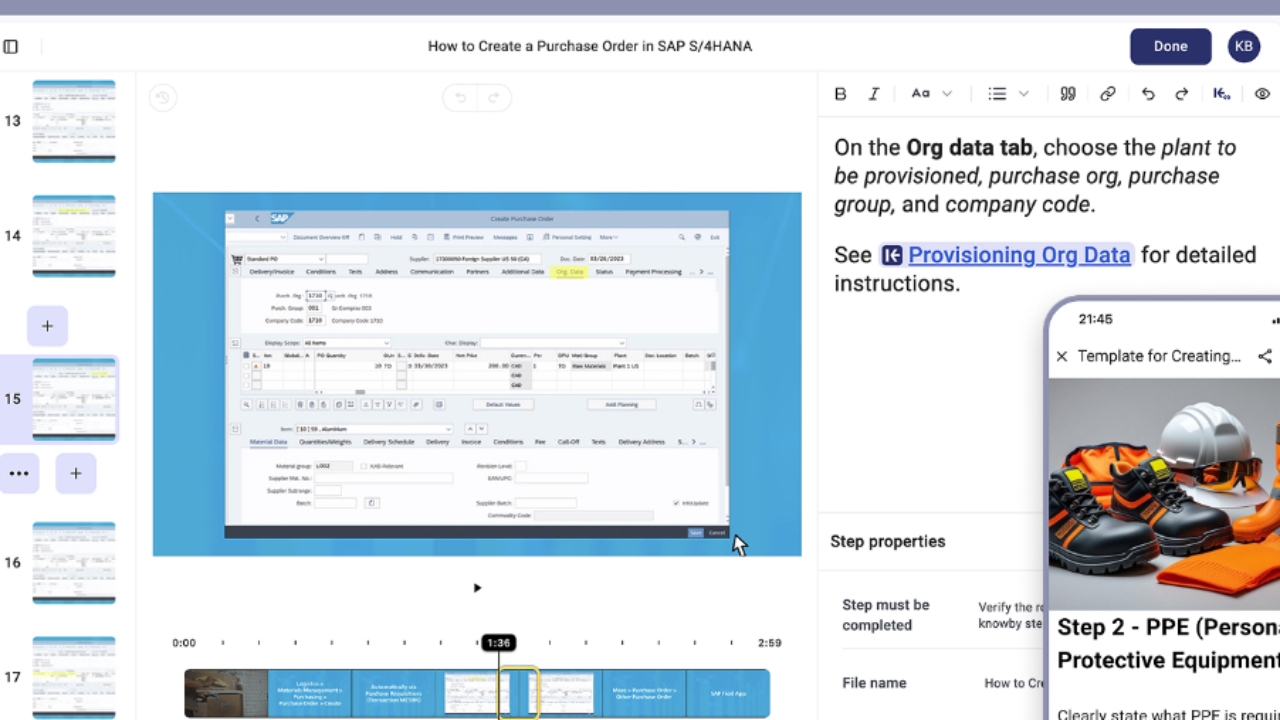Apply bold formatting
The width and height of the screenshot is (1280, 720).
tap(840, 93)
